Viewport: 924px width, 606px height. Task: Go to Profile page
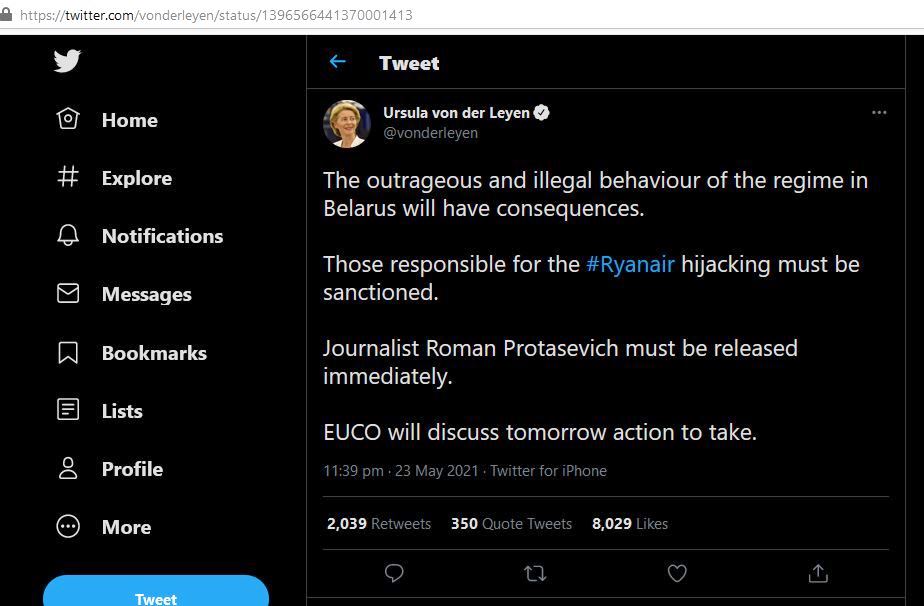tap(110, 469)
